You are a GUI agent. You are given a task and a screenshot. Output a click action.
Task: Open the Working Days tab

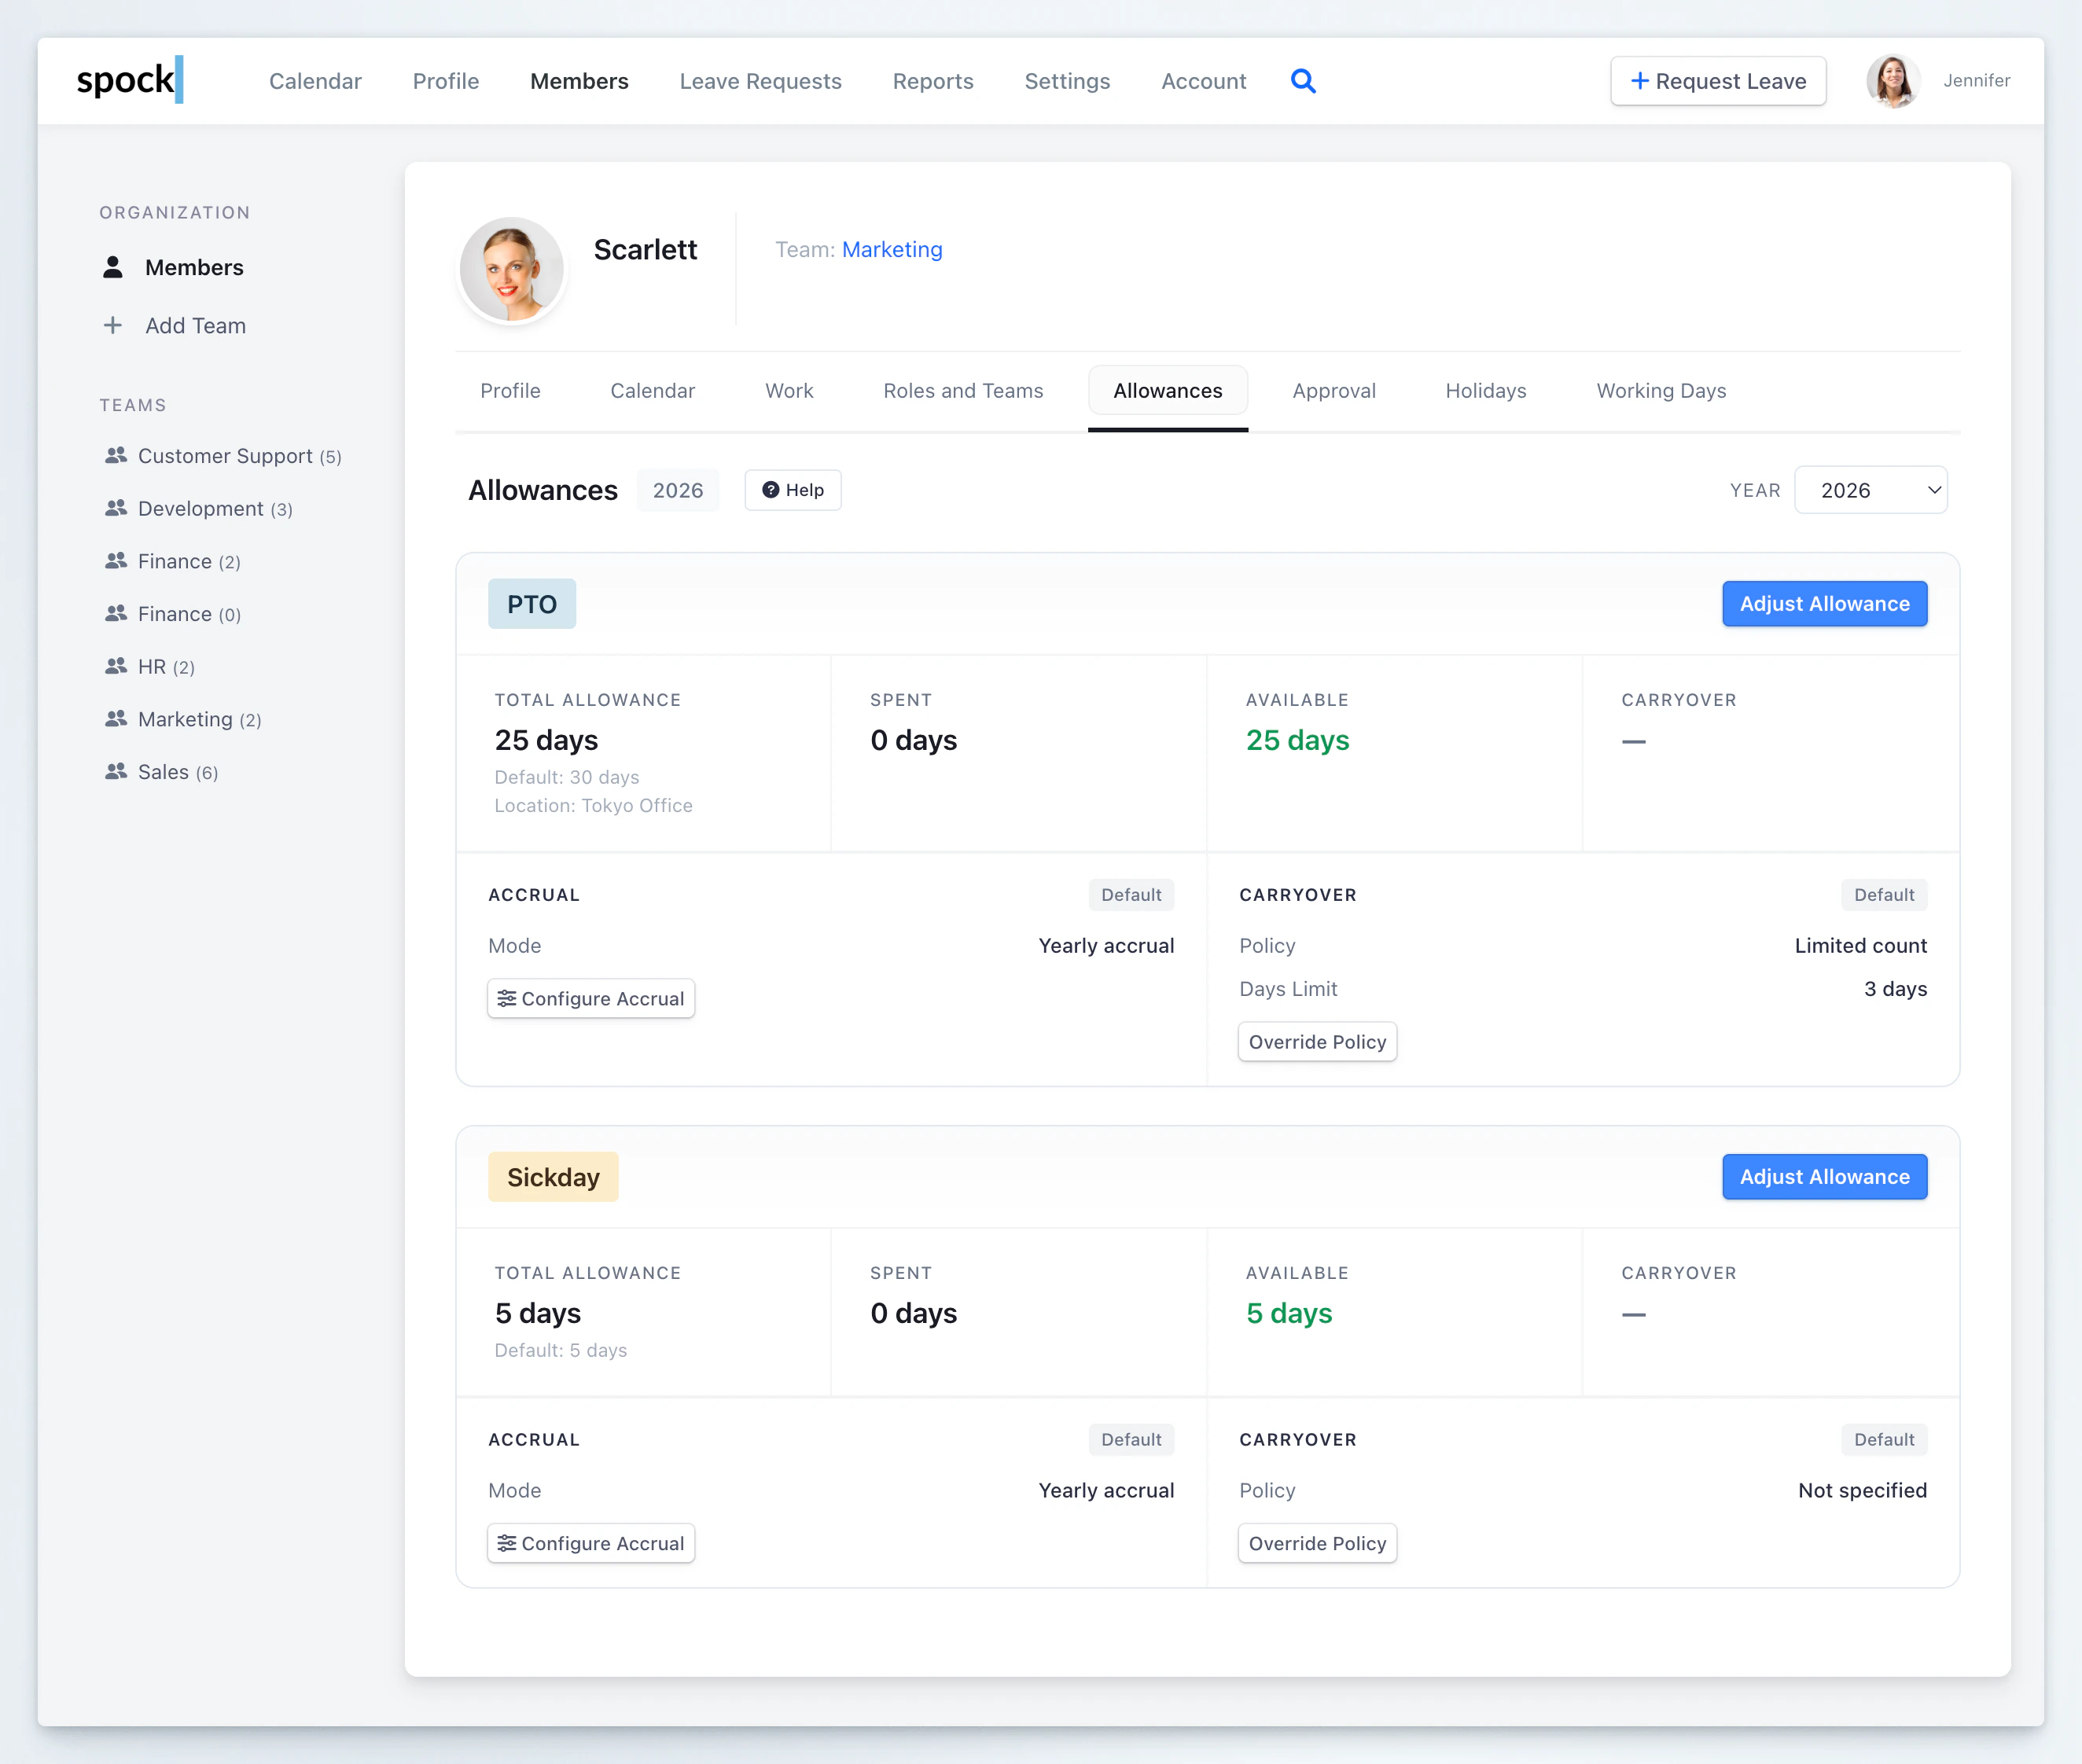click(x=1660, y=391)
